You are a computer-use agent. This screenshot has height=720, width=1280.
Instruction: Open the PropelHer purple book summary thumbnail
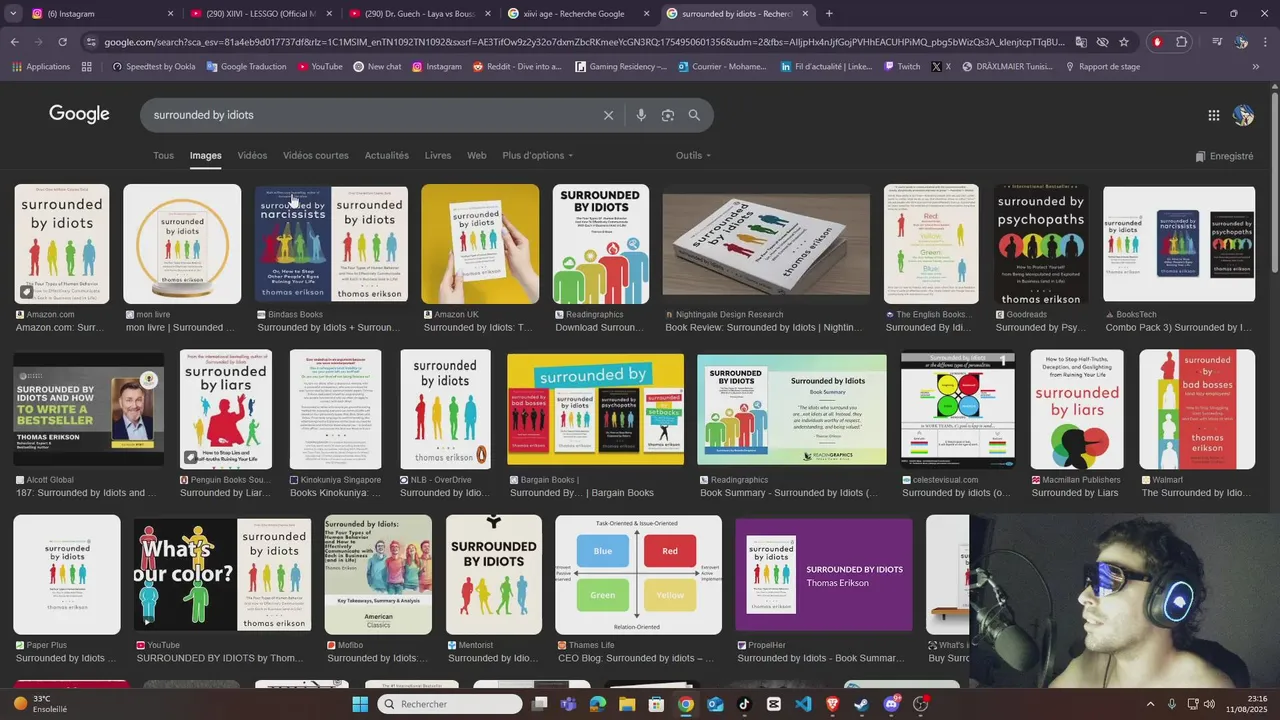click(824, 575)
